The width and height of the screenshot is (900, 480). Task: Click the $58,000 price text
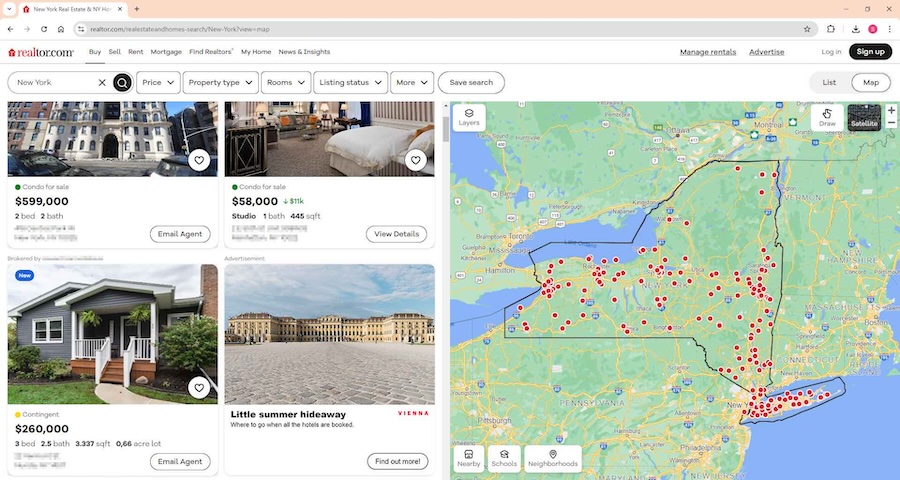point(255,202)
